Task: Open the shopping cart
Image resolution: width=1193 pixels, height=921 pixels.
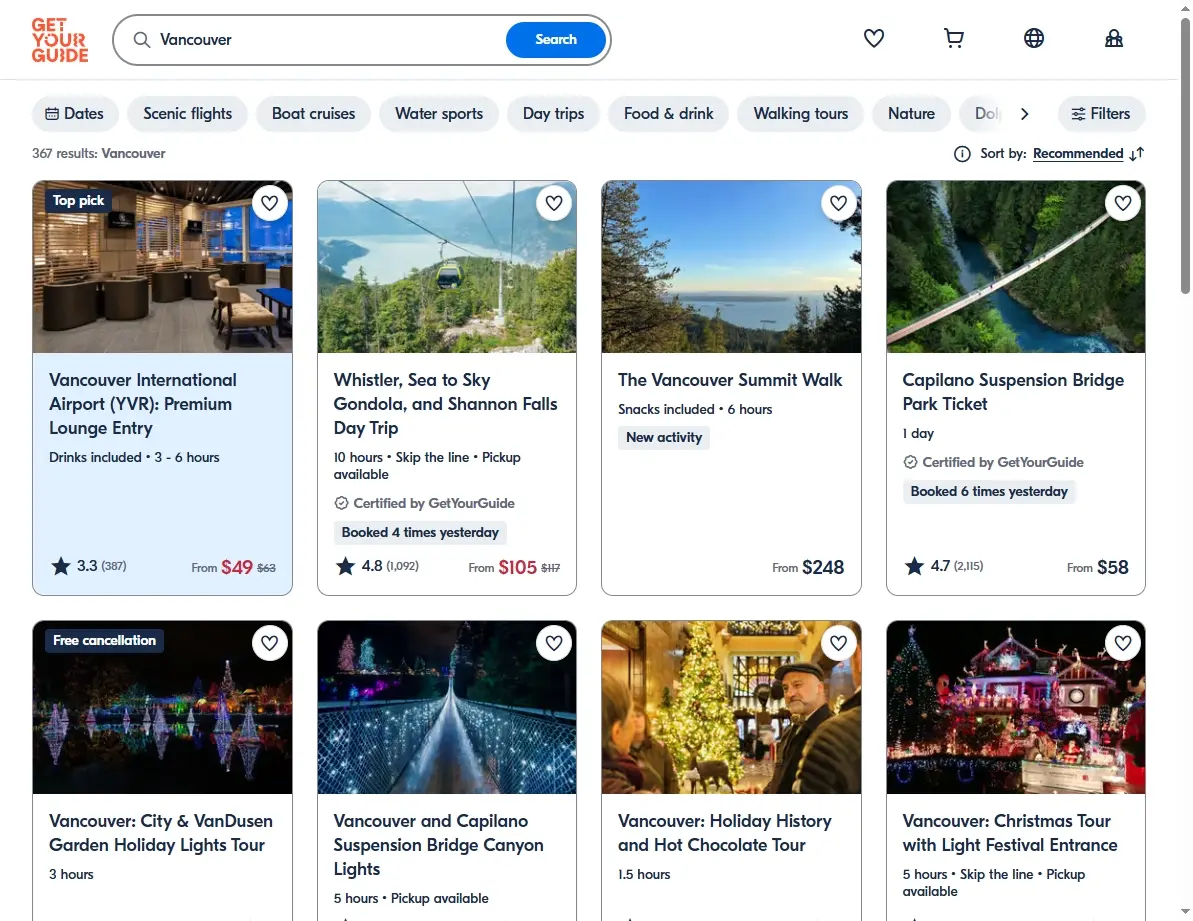Action: 954,38
